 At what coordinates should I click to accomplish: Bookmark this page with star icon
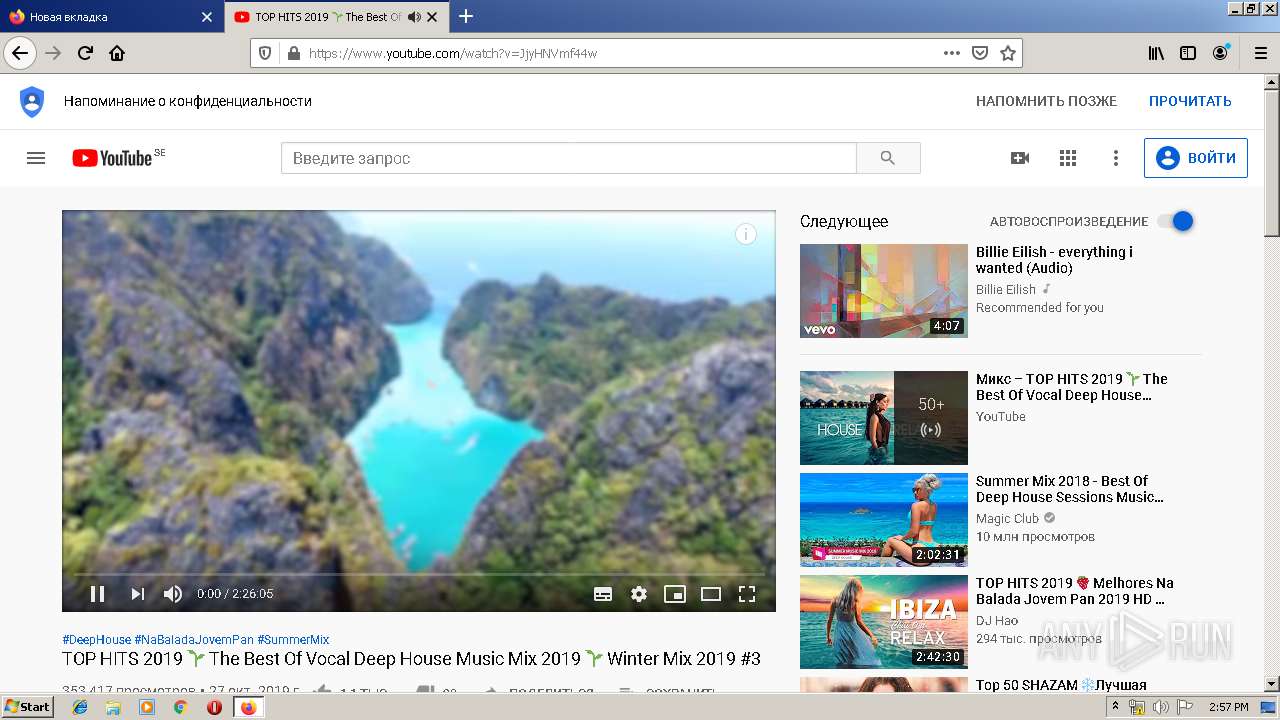[1008, 53]
